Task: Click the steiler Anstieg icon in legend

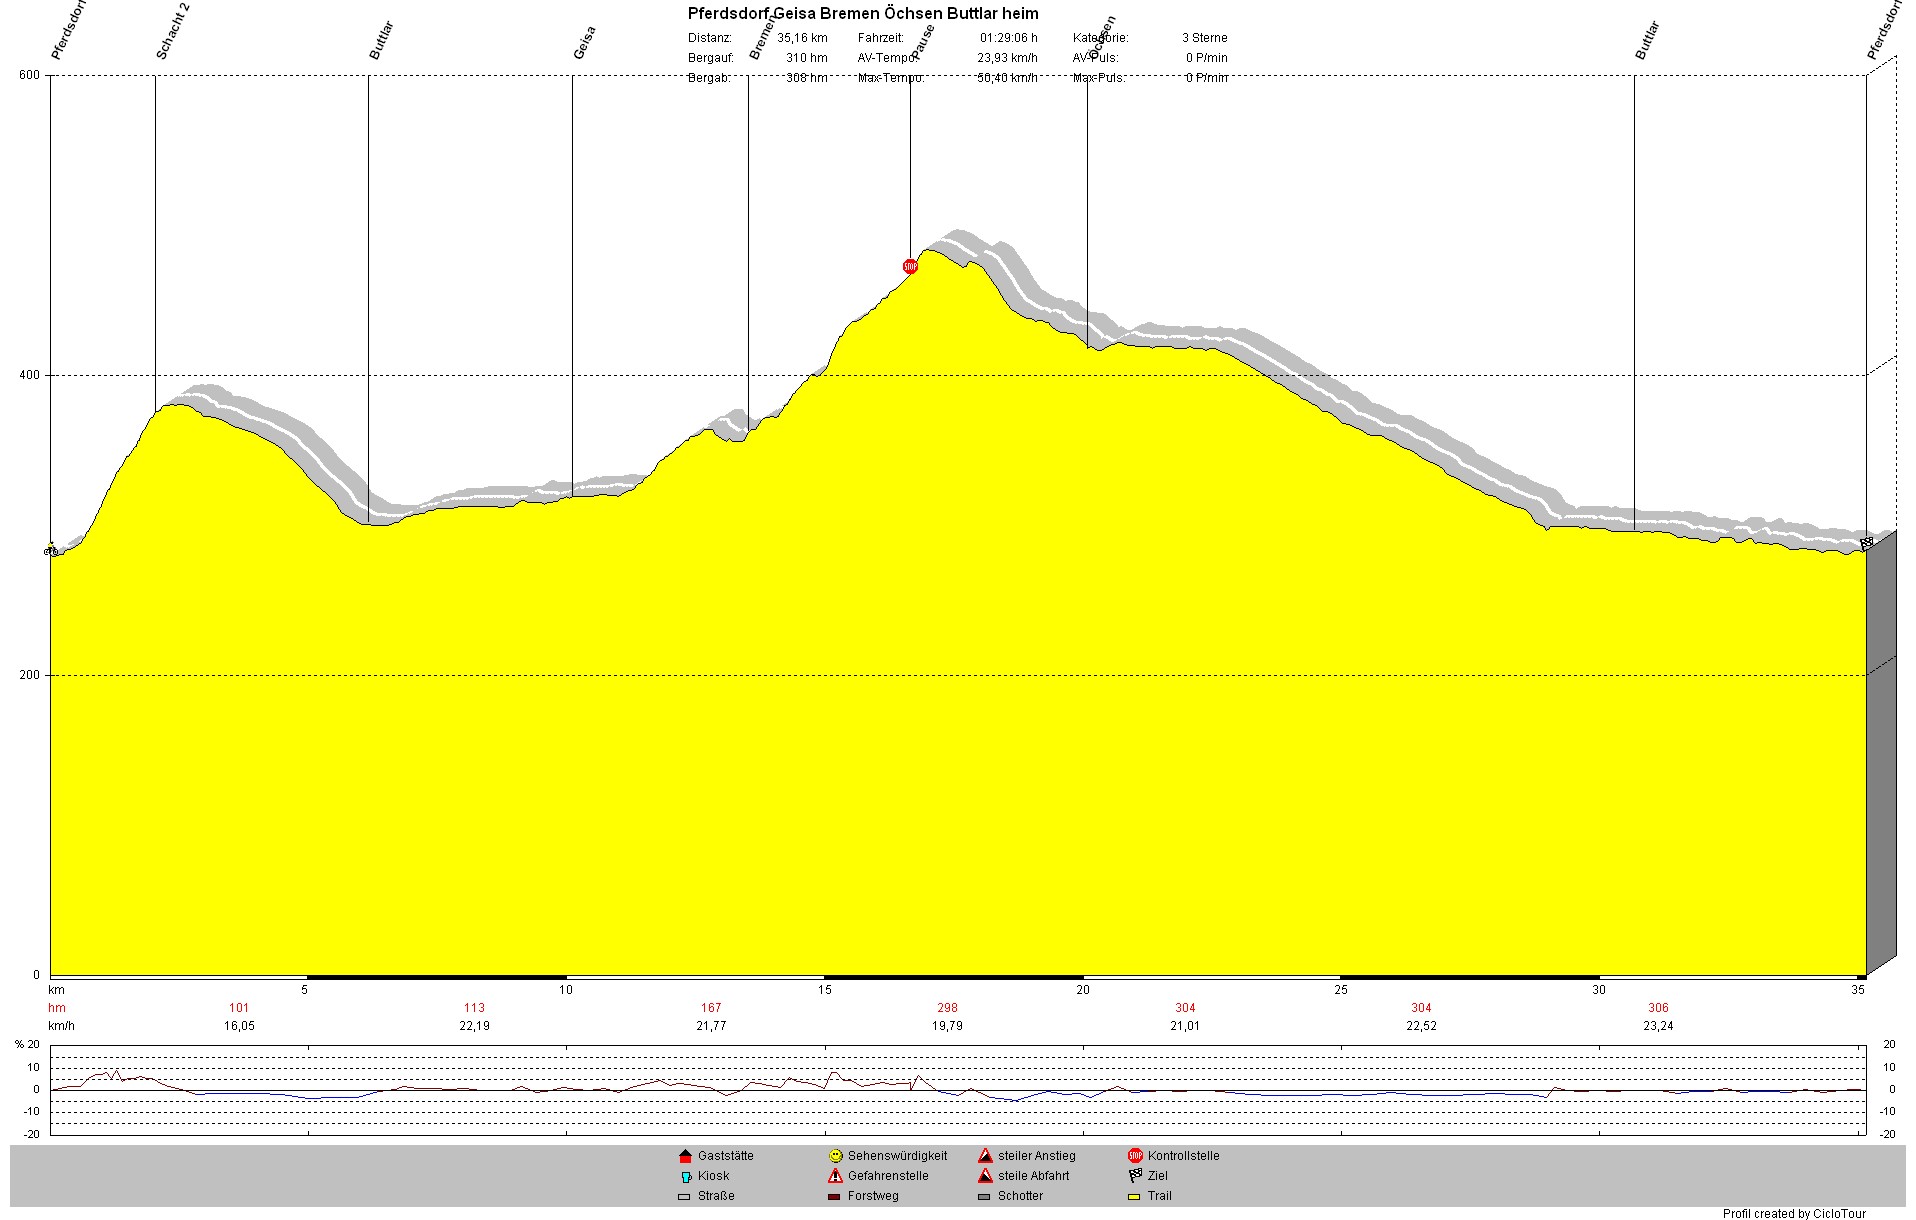Action: pos(985,1156)
